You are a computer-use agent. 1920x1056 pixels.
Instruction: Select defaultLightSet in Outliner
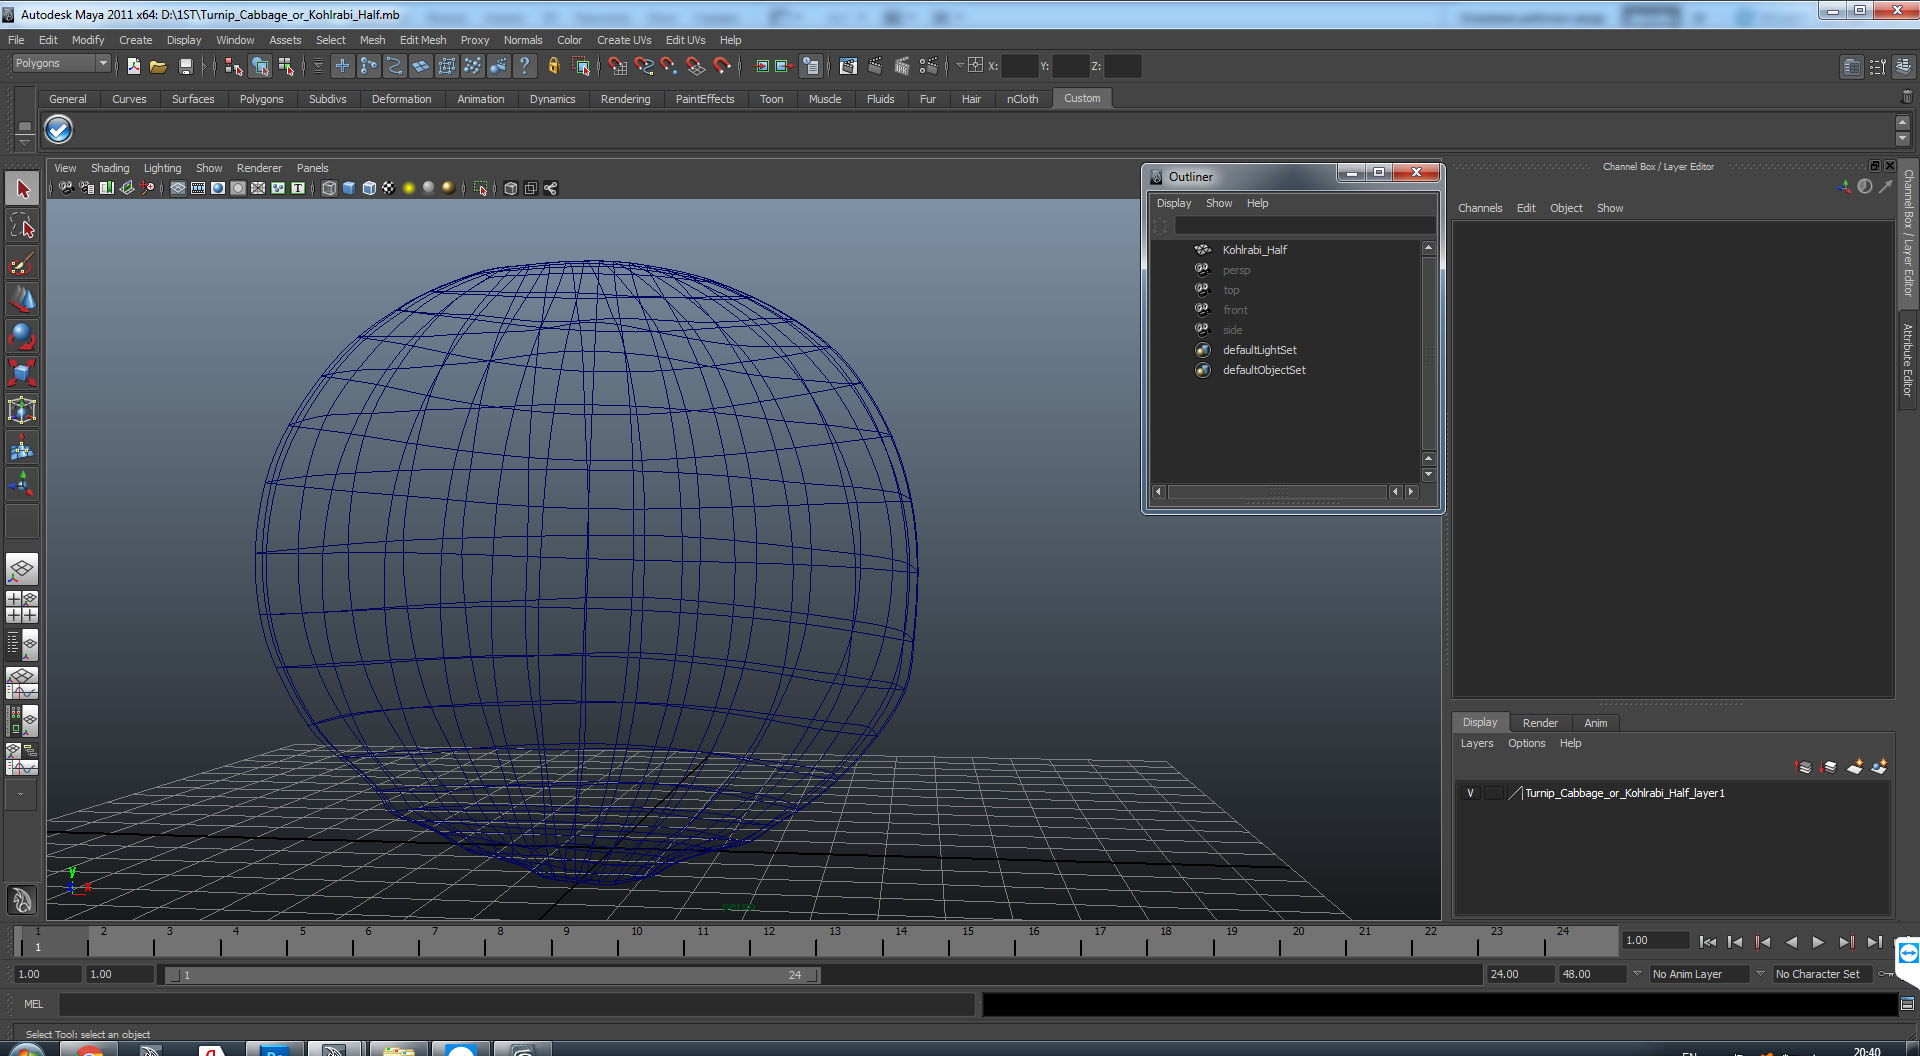click(1259, 350)
